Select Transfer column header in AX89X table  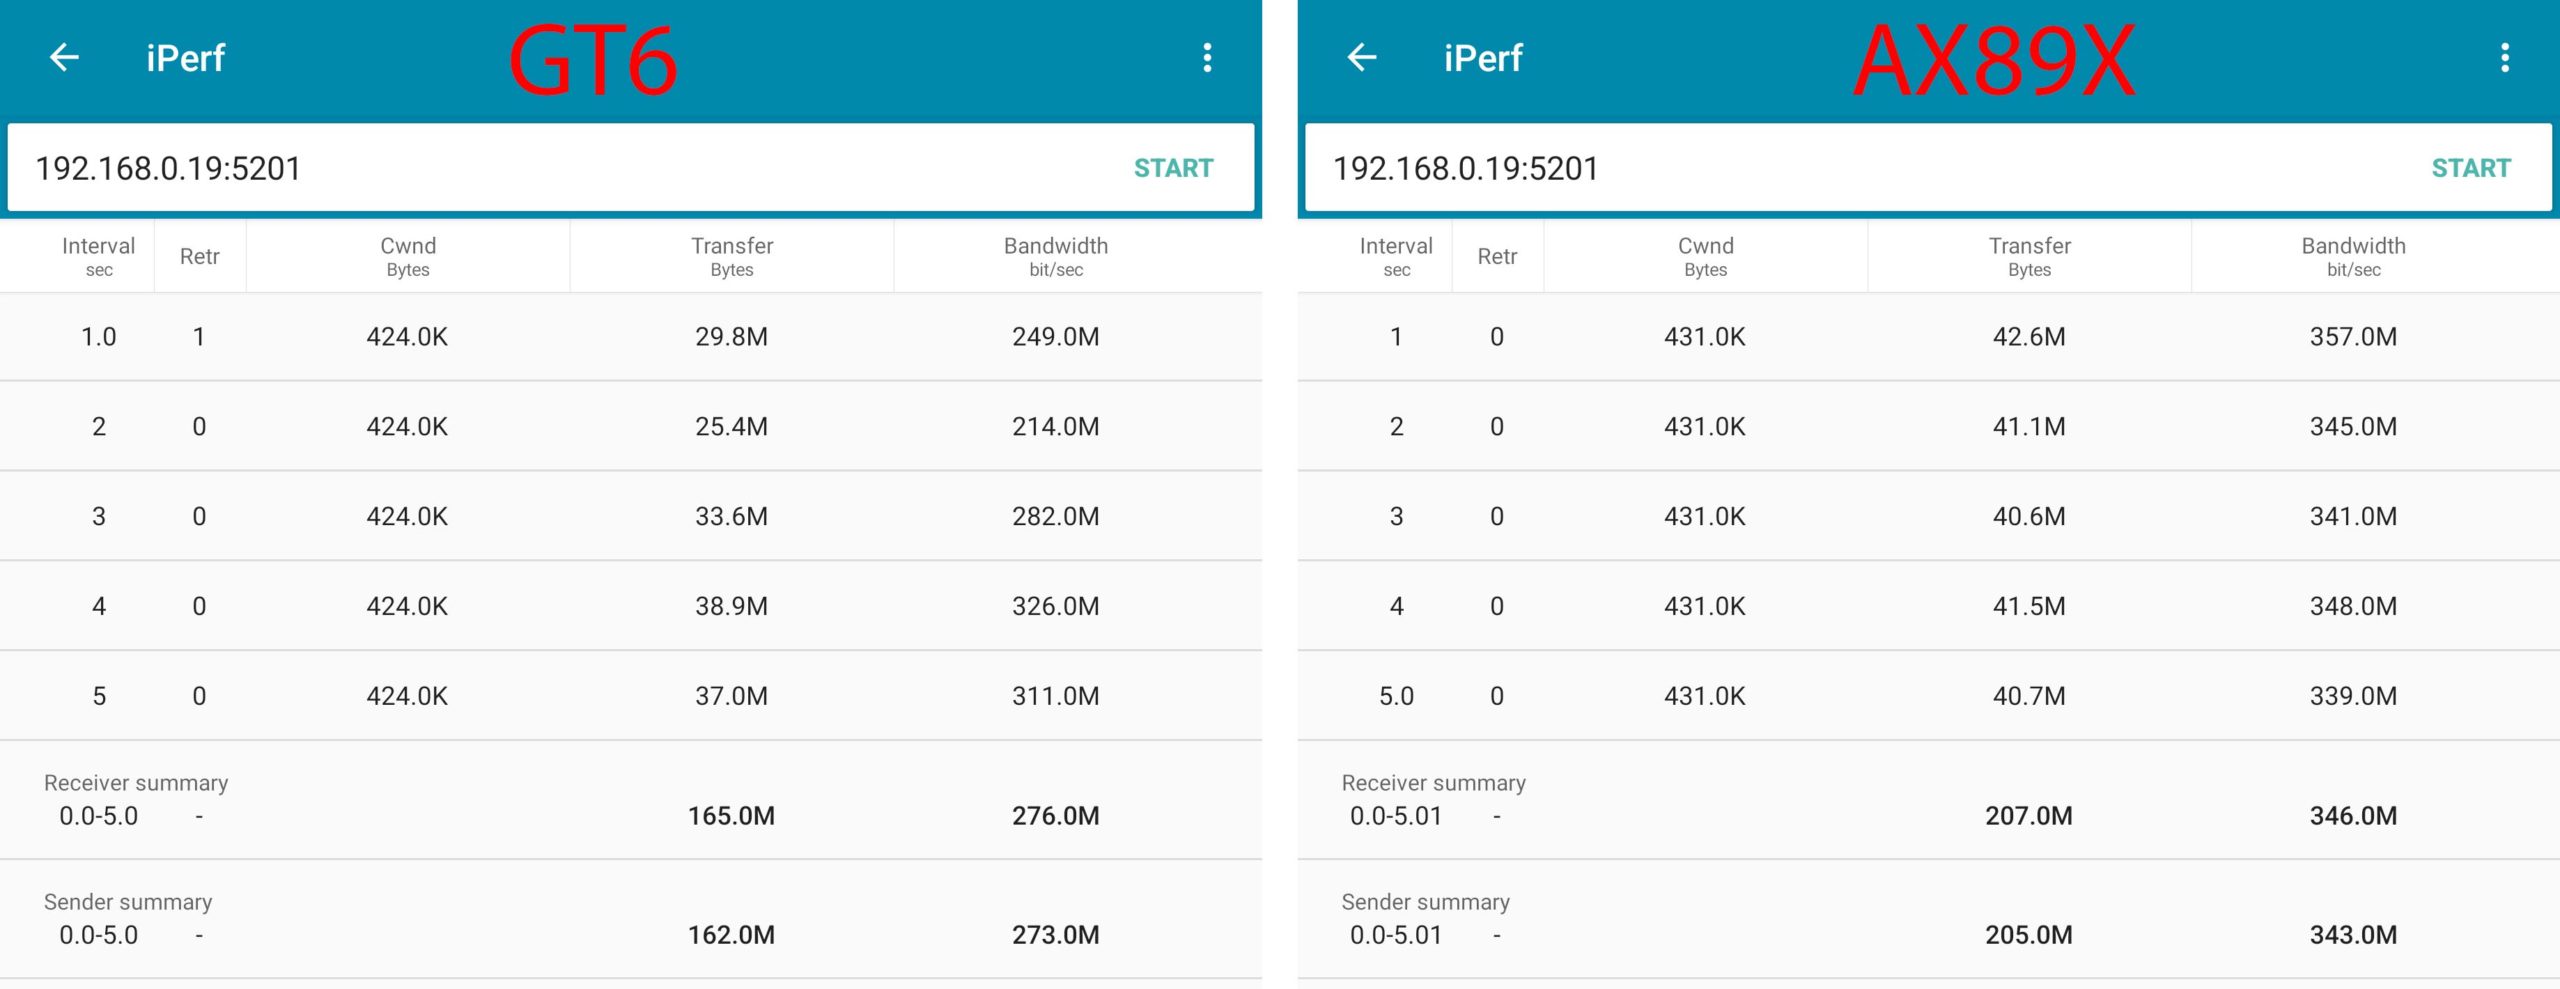[x=2029, y=256]
